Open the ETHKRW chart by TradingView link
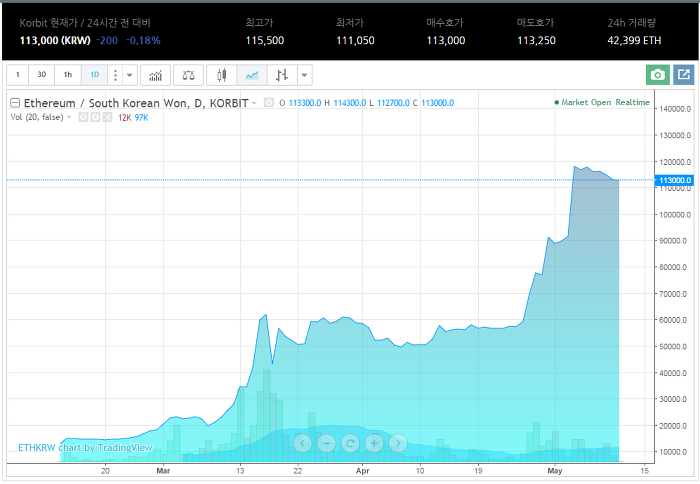 click(x=85, y=447)
